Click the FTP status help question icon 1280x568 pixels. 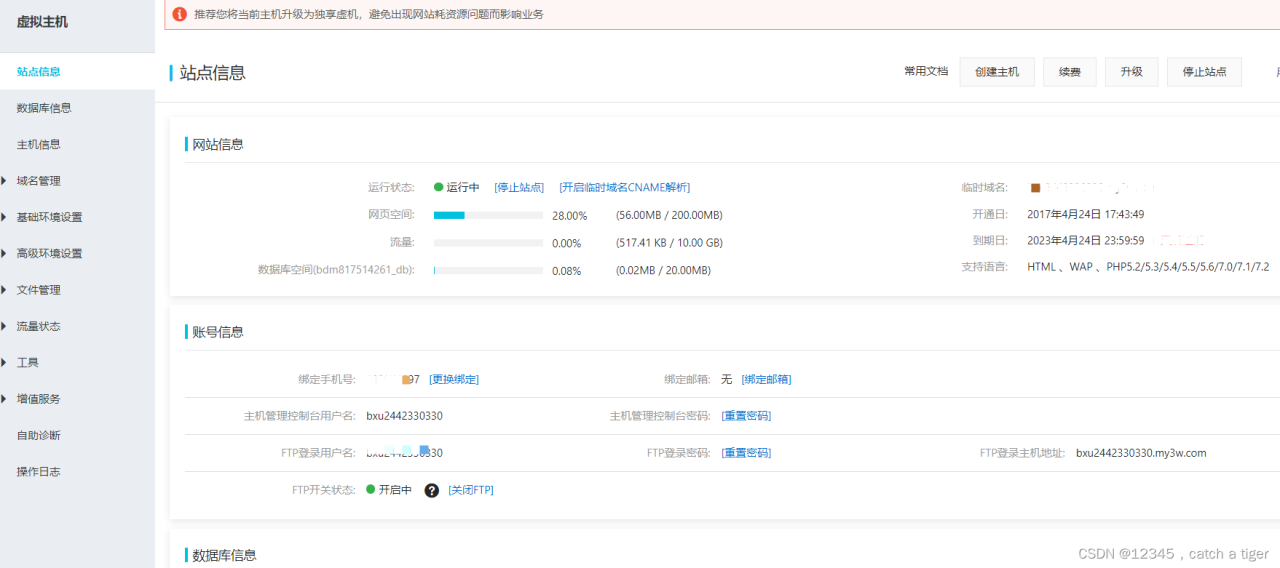coord(432,490)
